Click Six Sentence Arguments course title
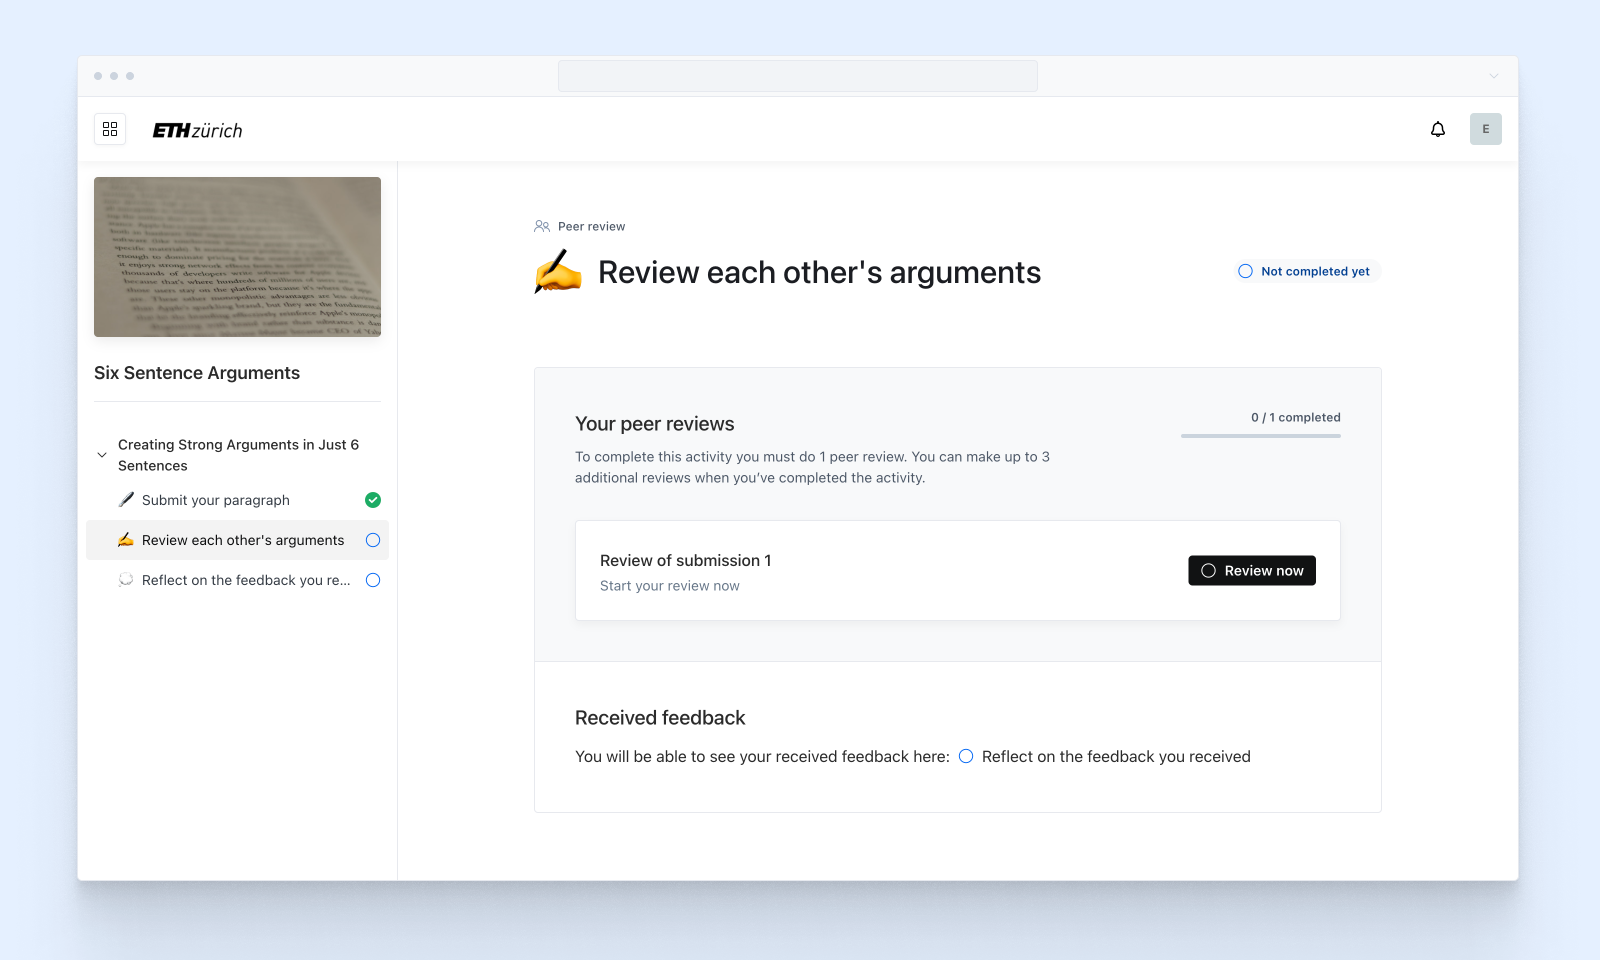The height and width of the screenshot is (960, 1600). (x=197, y=373)
